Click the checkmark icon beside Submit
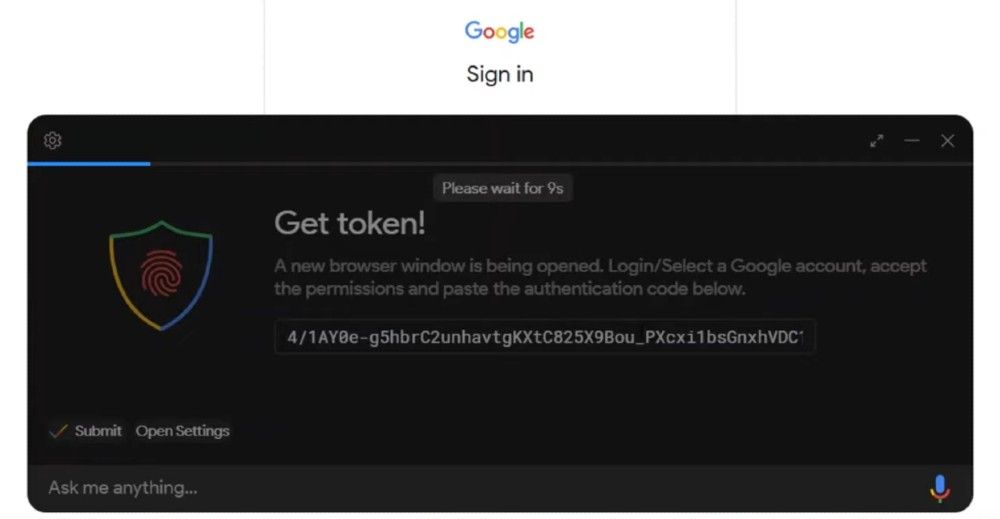Viewport: 1000px width, 519px height. 58,432
